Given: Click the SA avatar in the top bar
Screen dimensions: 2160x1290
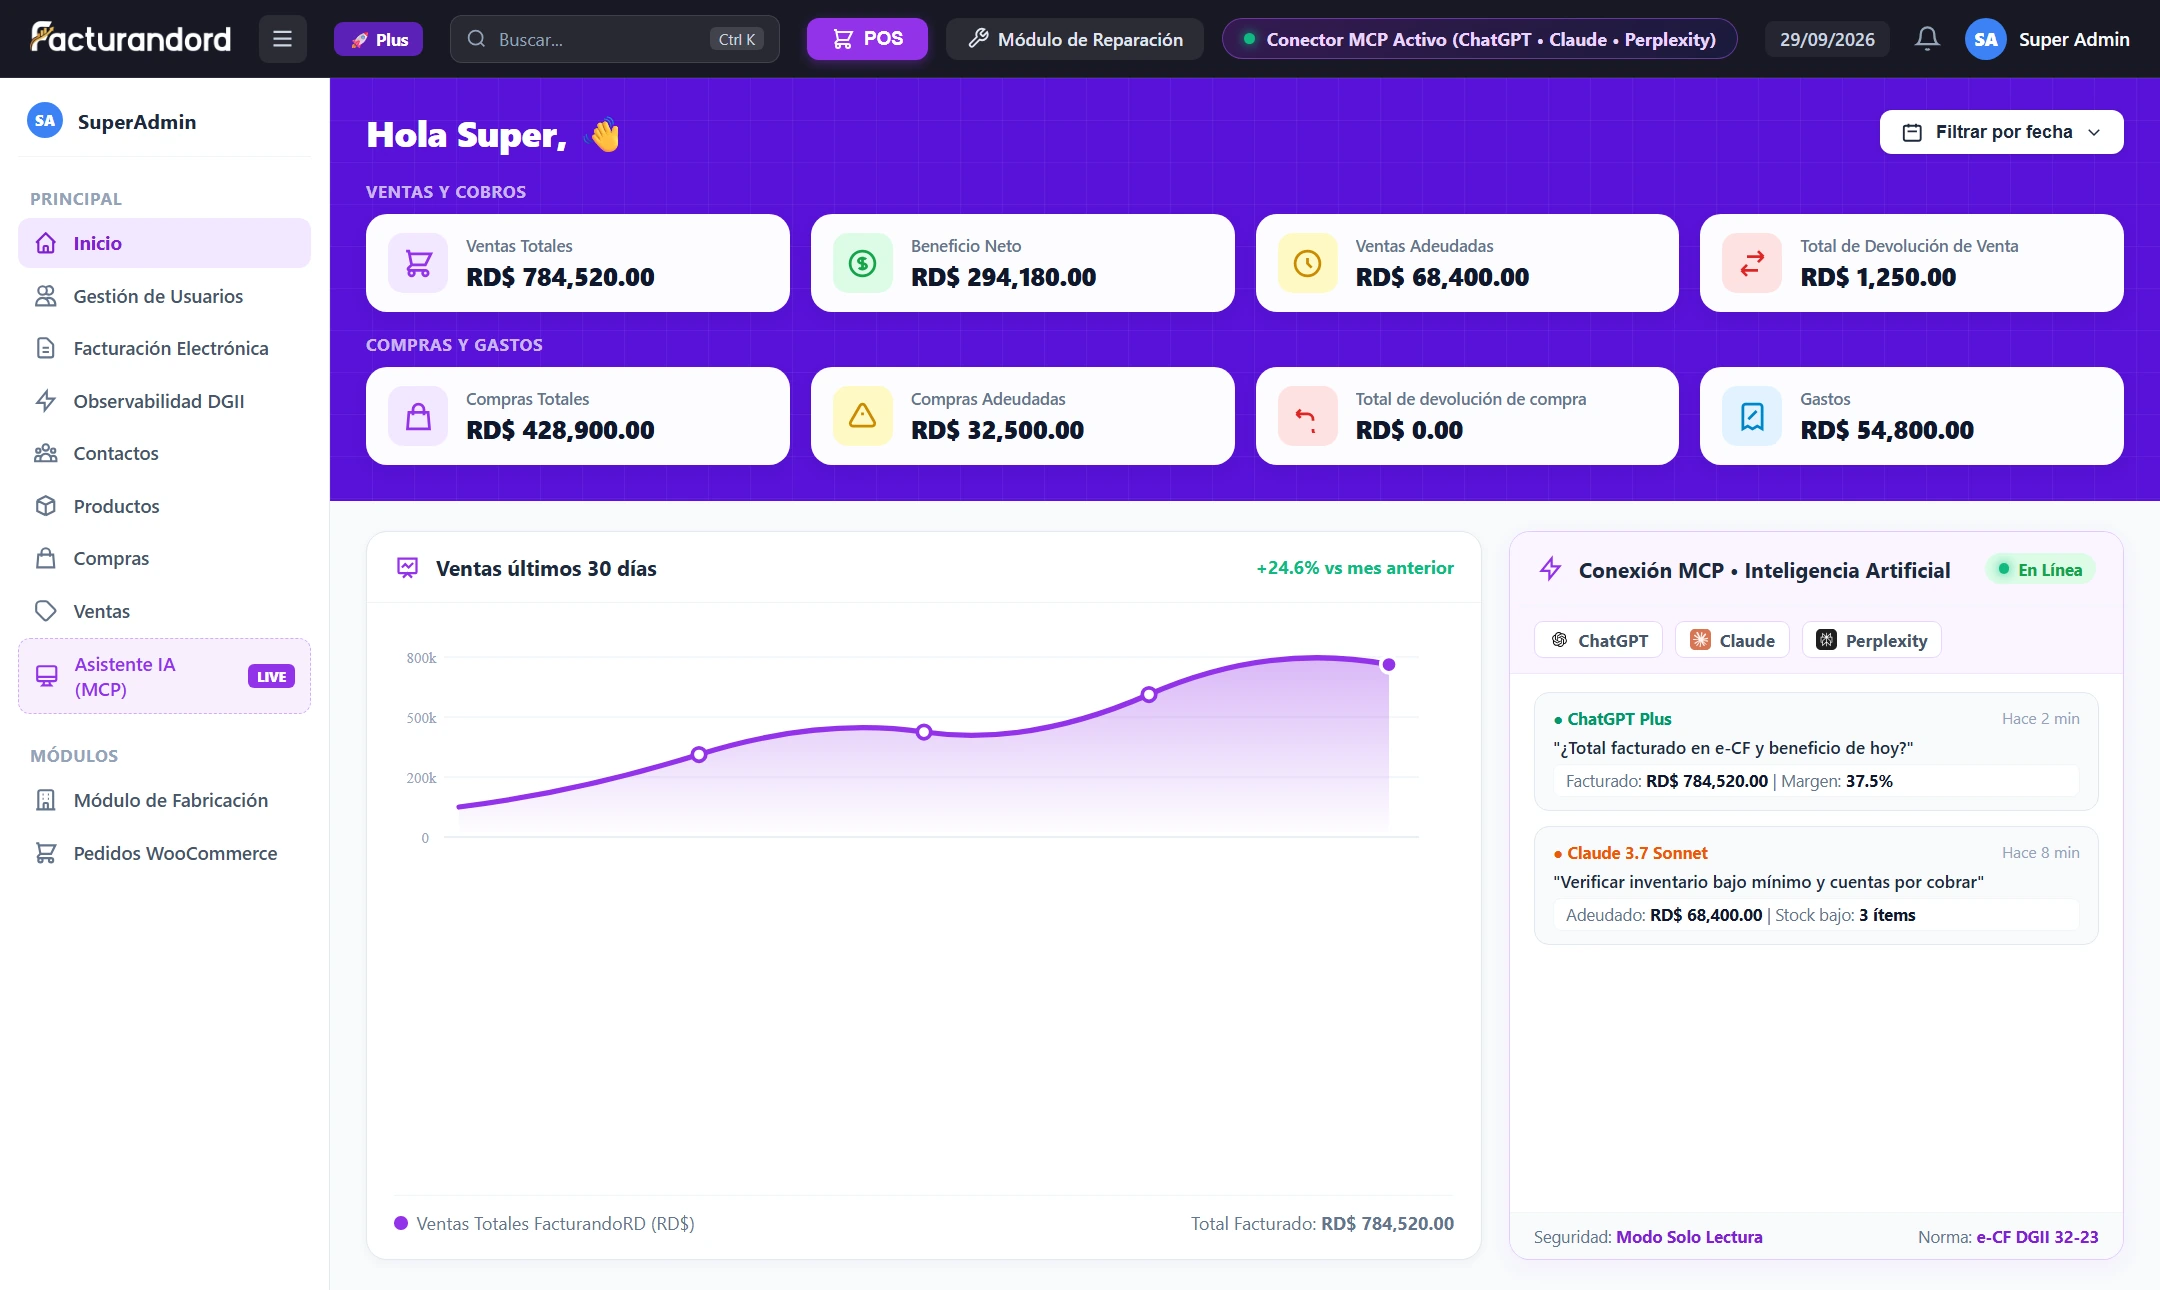Looking at the screenshot, I should [1985, 39].
